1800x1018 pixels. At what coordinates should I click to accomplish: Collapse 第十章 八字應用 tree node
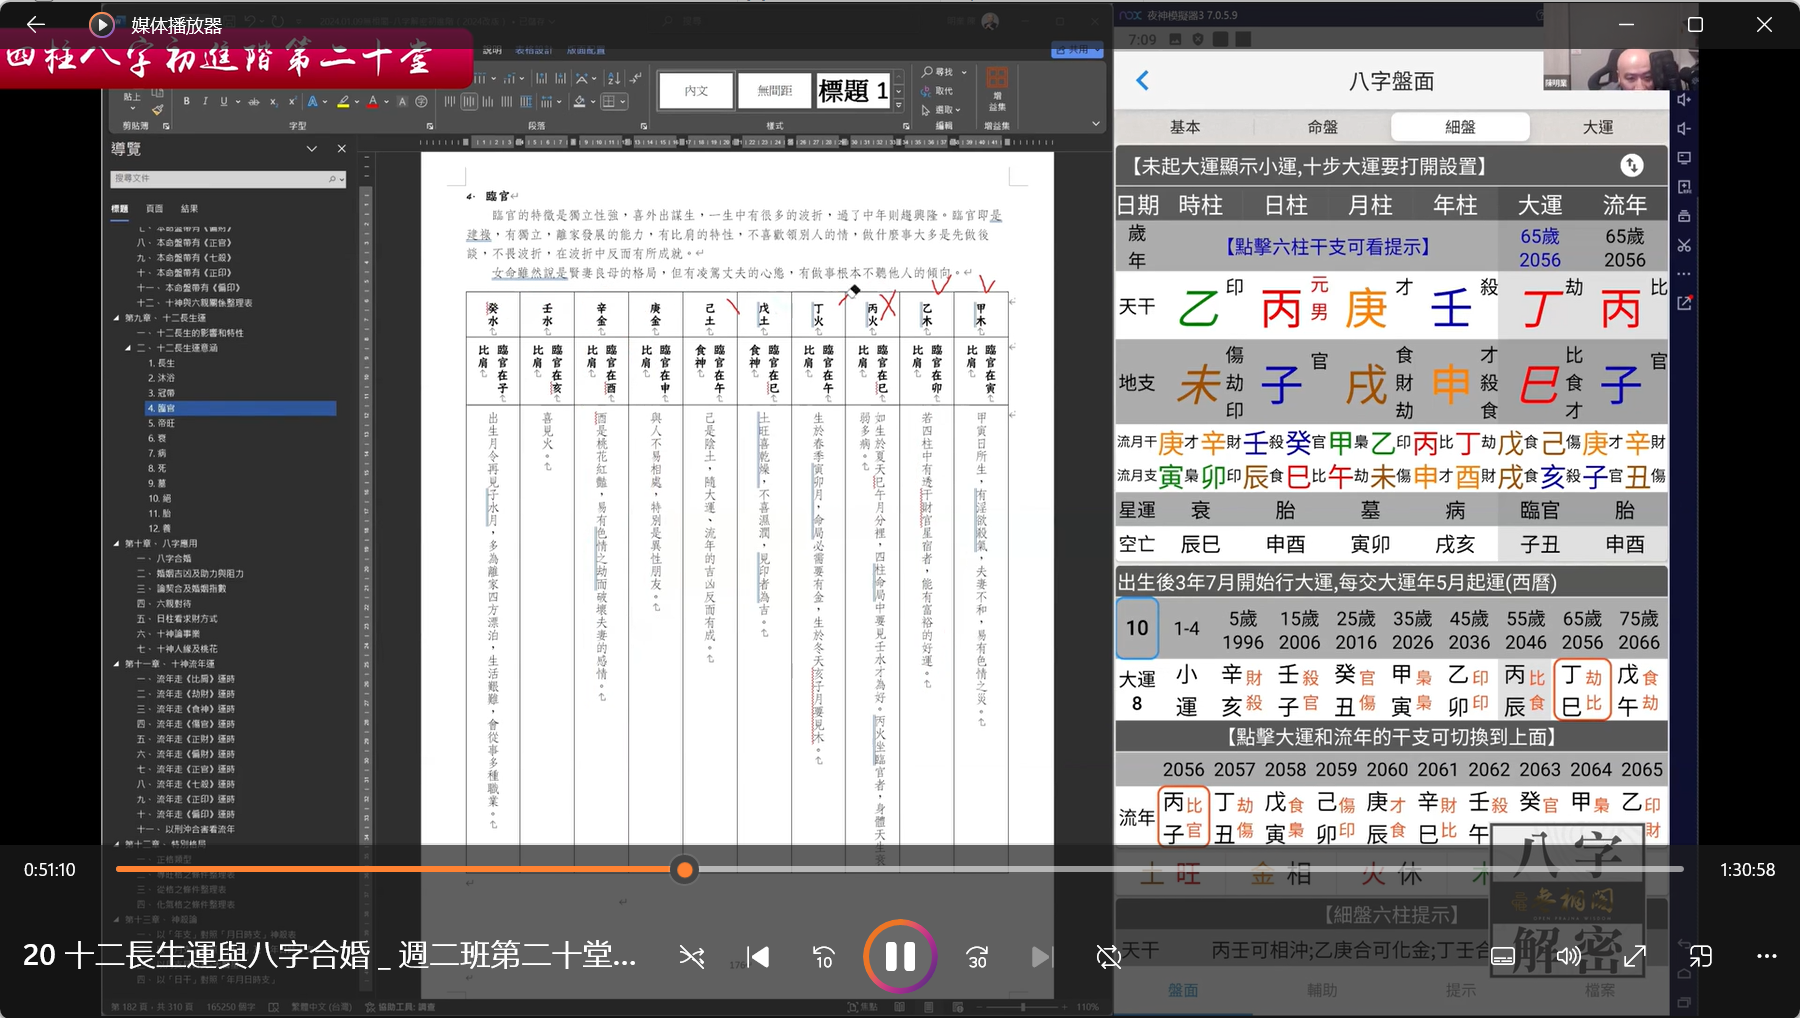[x=116, y=544]
